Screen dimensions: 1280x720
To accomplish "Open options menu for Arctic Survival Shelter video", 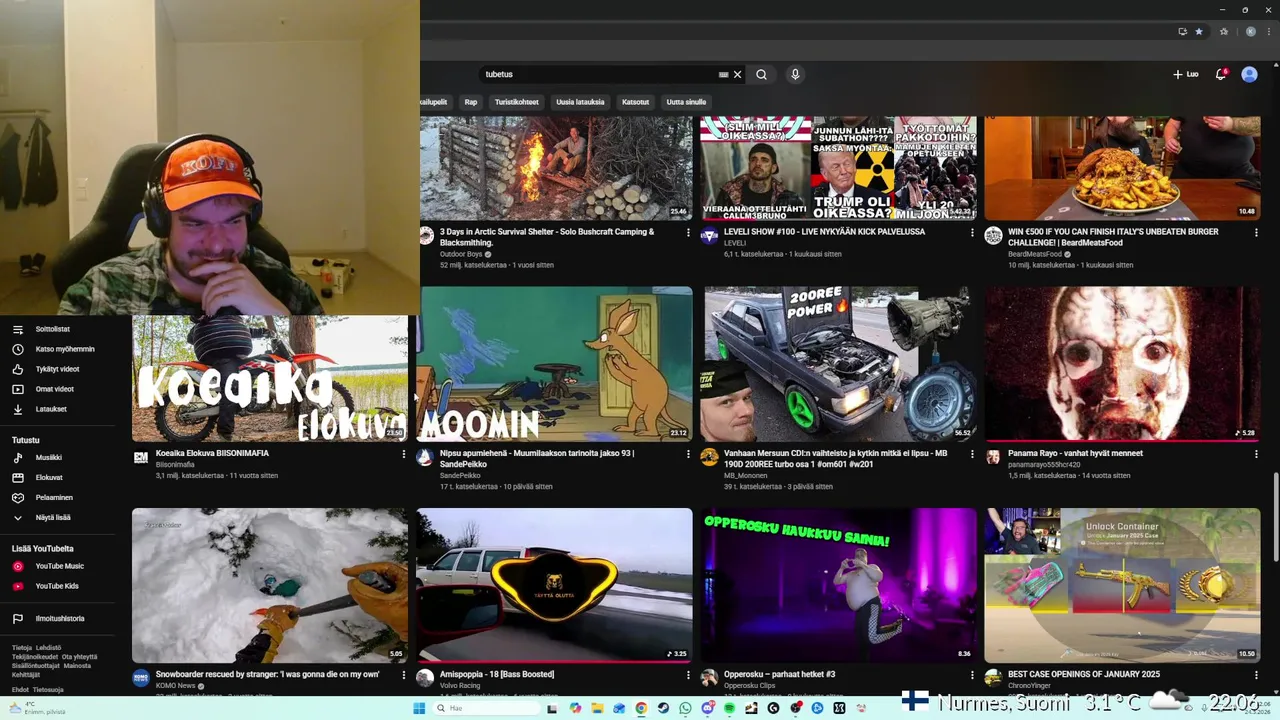I will pyautogui.click(x=688, y=232).
